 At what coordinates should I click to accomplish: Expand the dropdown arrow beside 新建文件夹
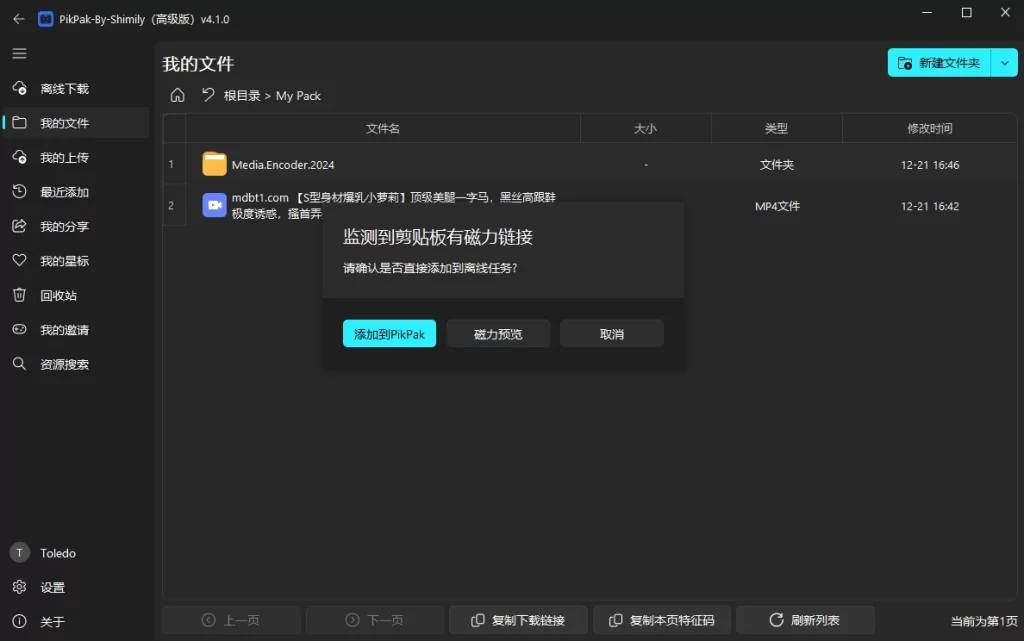pyautogui.click(x=1004, y=63)
